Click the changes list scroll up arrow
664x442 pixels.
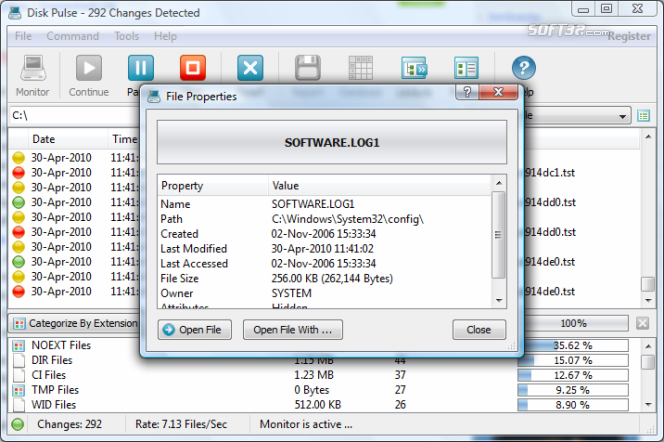tap(648, 137)
